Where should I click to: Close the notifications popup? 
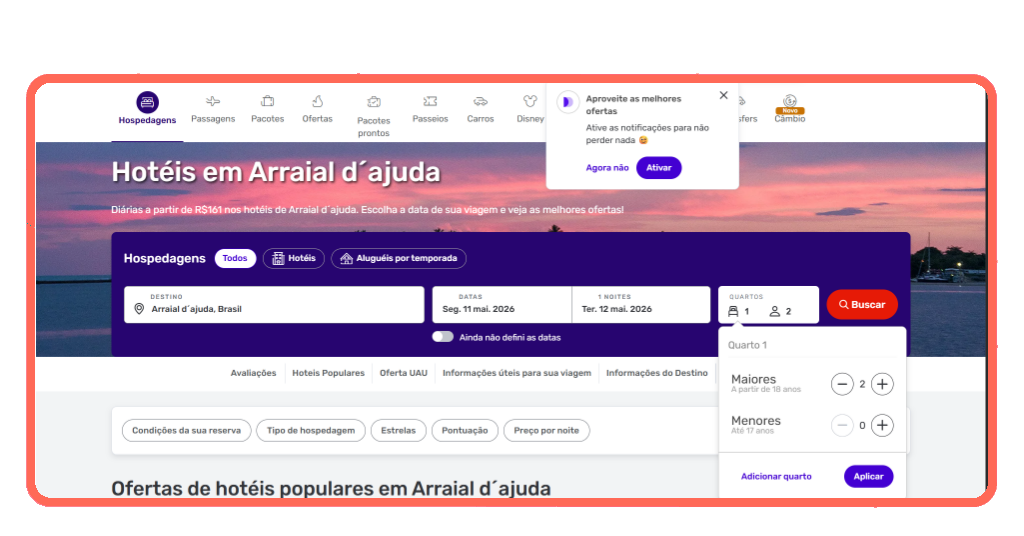(724, 95)
